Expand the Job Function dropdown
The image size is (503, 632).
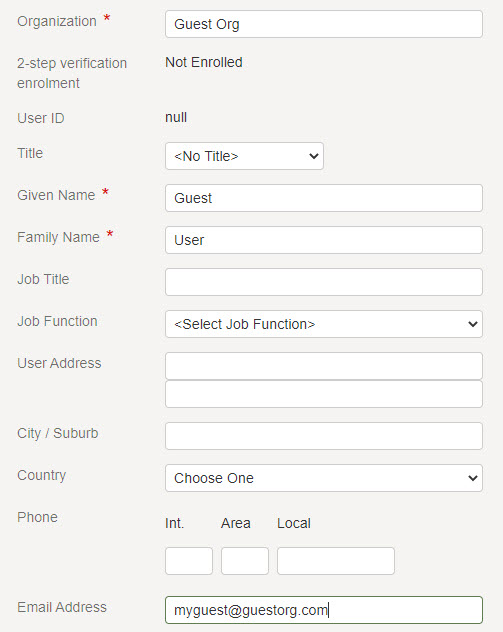[x=324, y=324]
